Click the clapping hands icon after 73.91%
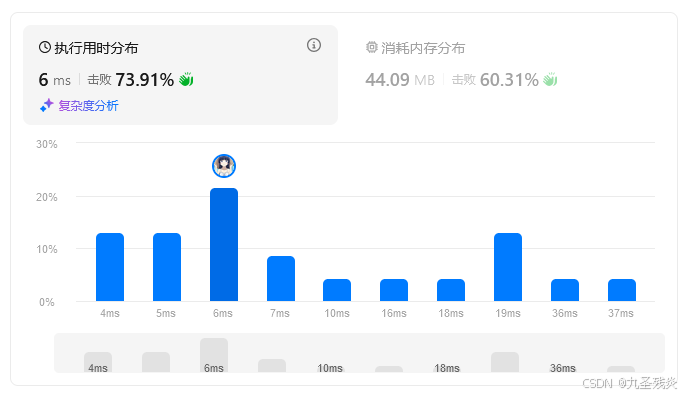The width and height of the screenshot is (686, 397). (x=186, y=79)
